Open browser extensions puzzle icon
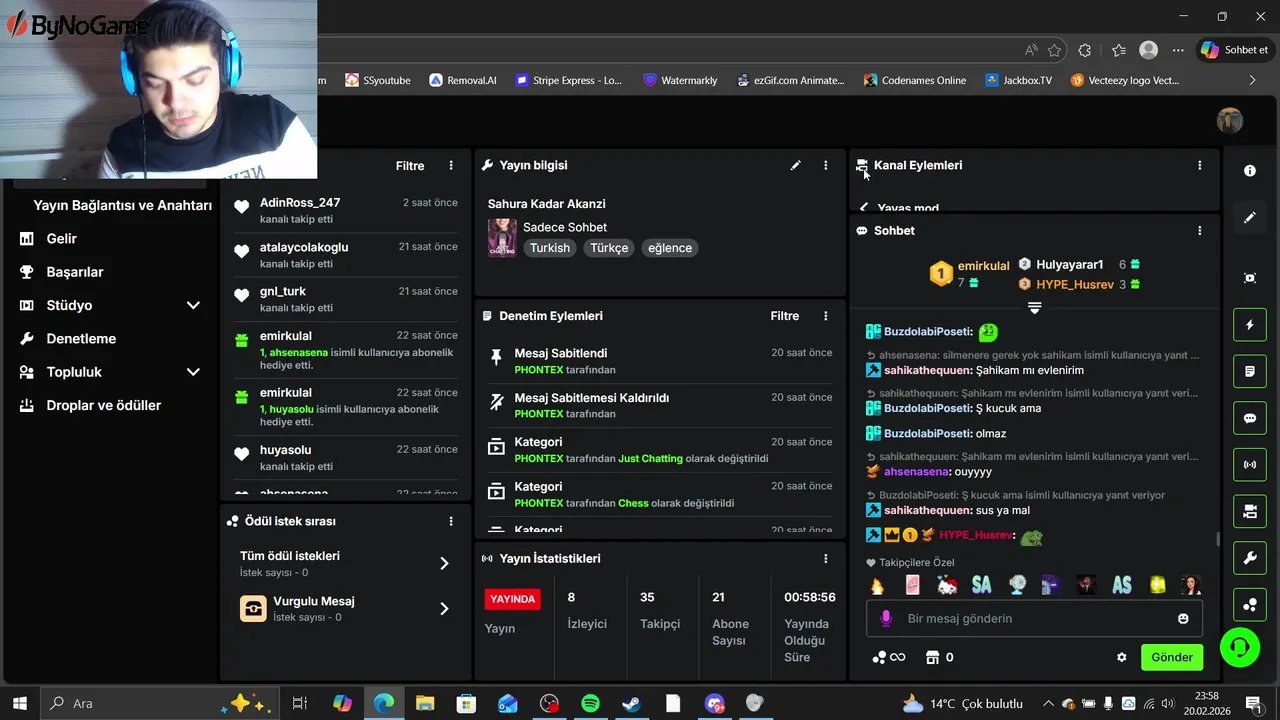The image size is (1280, 720). point(1085,50)
